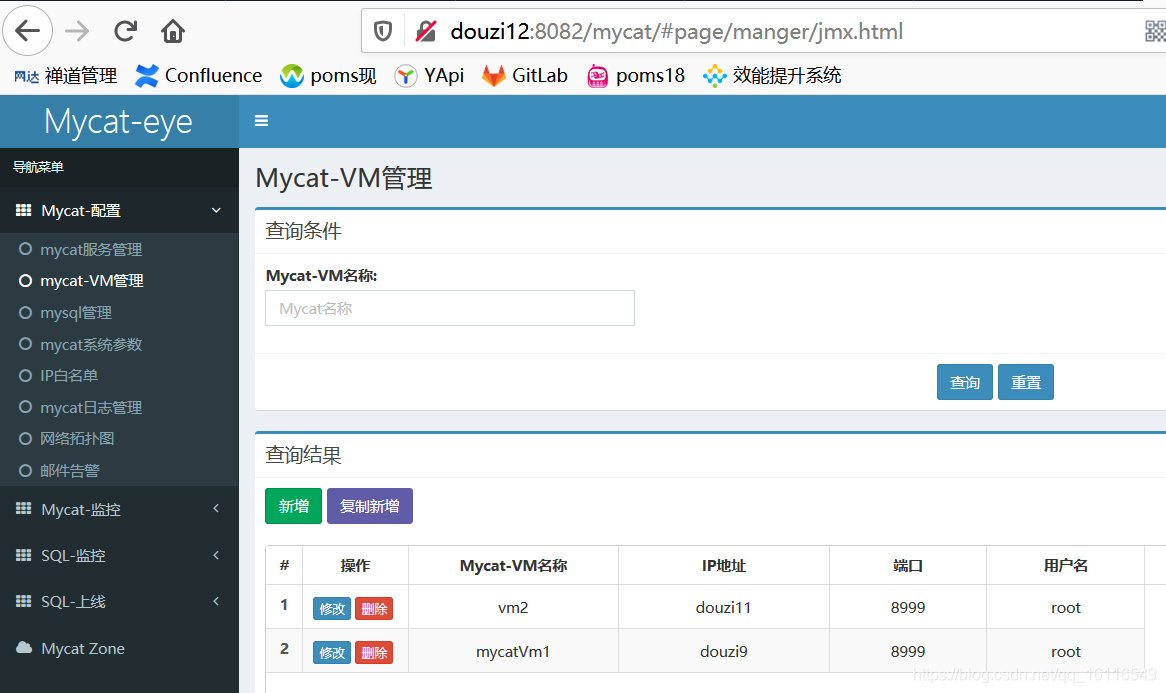The image size is (1166, 693).
Task: Click the douzi11 IP cell
Action: (x=724, y=607)
